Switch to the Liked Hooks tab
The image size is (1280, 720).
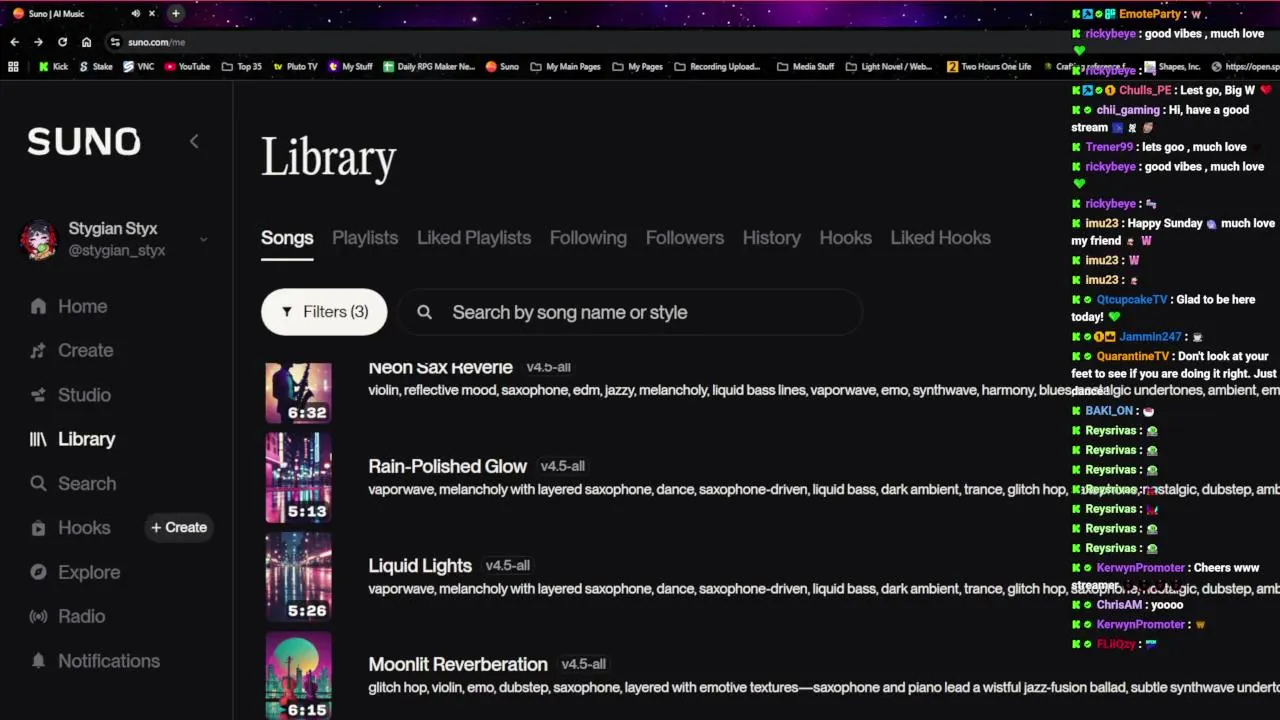point(941,238)
